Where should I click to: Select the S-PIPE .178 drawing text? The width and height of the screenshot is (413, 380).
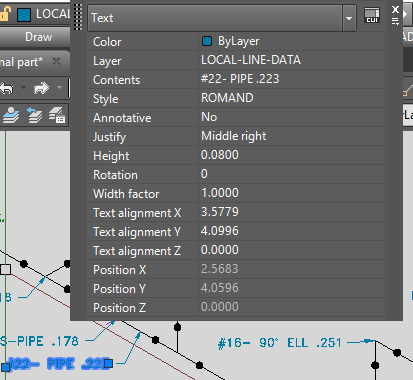[39, 341]
